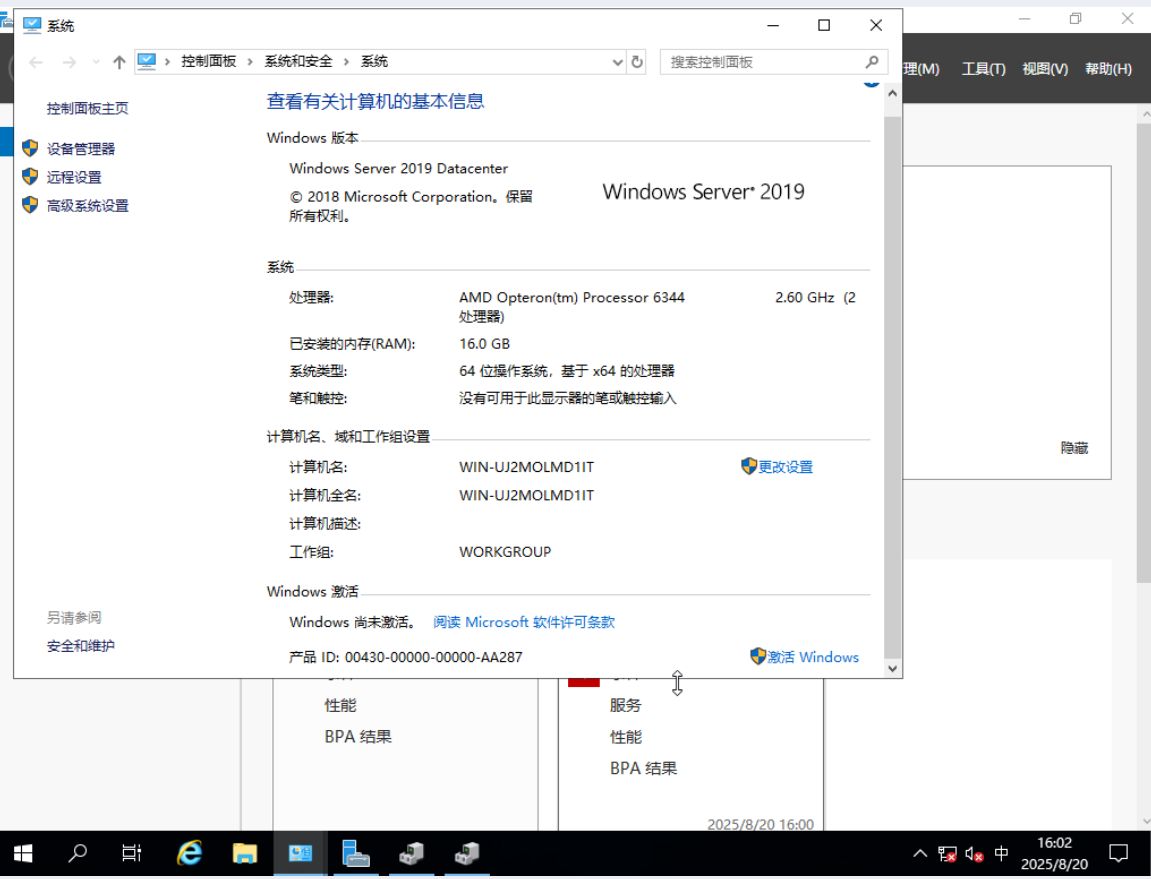Click System window title icon

coord(32,25)
